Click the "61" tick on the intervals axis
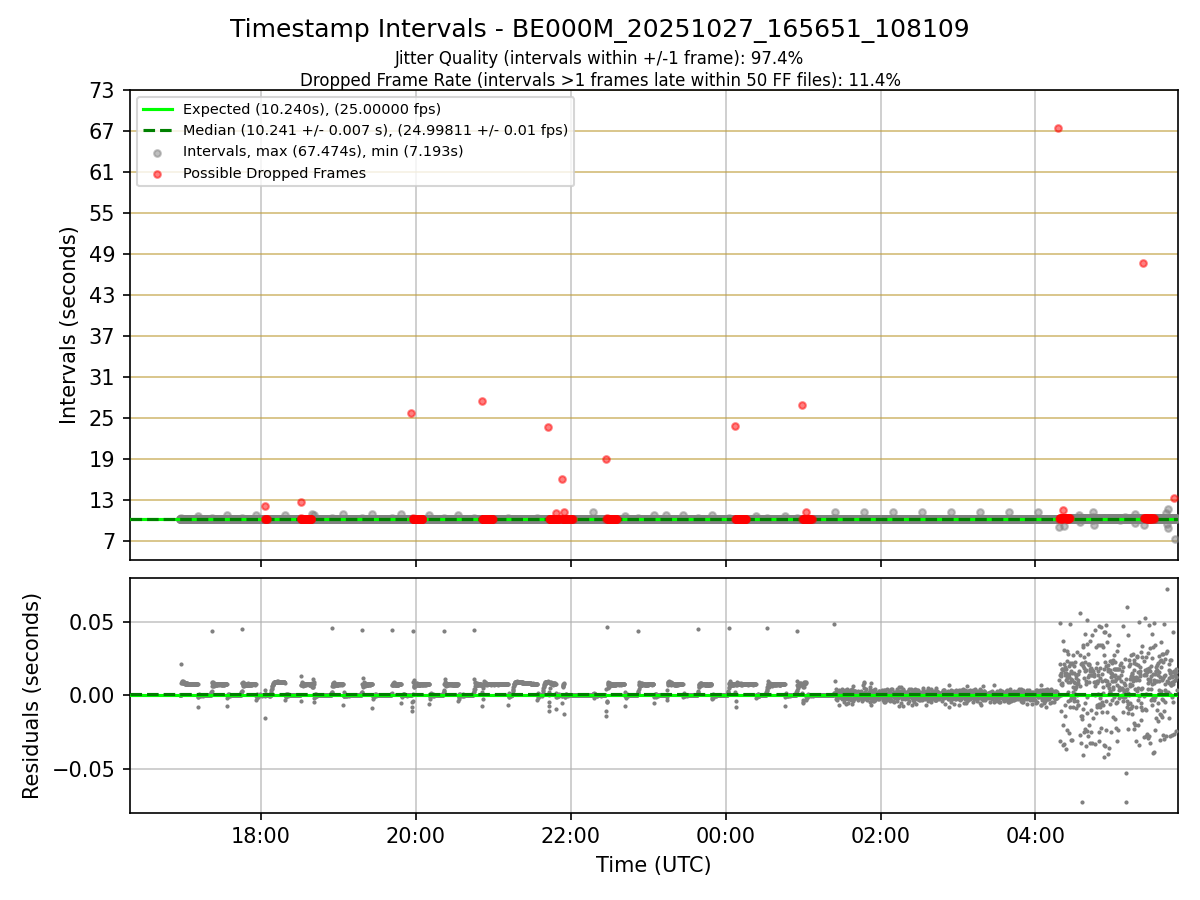Viewport: 1200px width, 900px height. 104,173
